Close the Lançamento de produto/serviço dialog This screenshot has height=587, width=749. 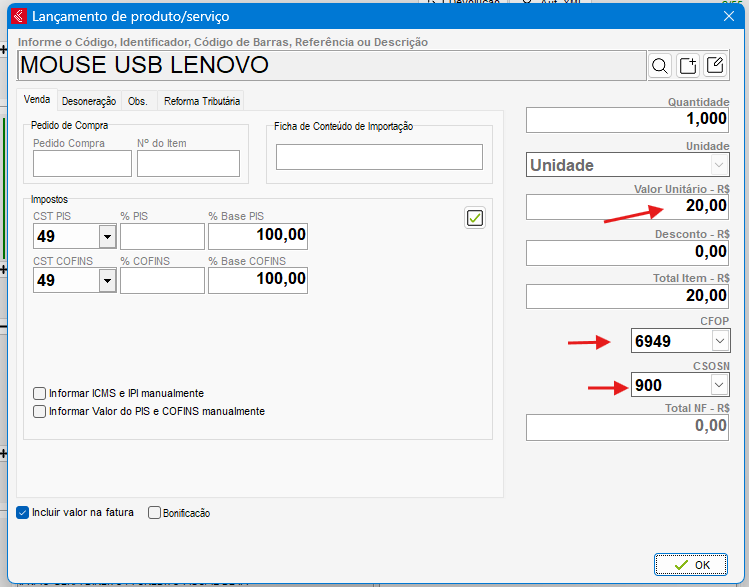(x=728, y=16)
